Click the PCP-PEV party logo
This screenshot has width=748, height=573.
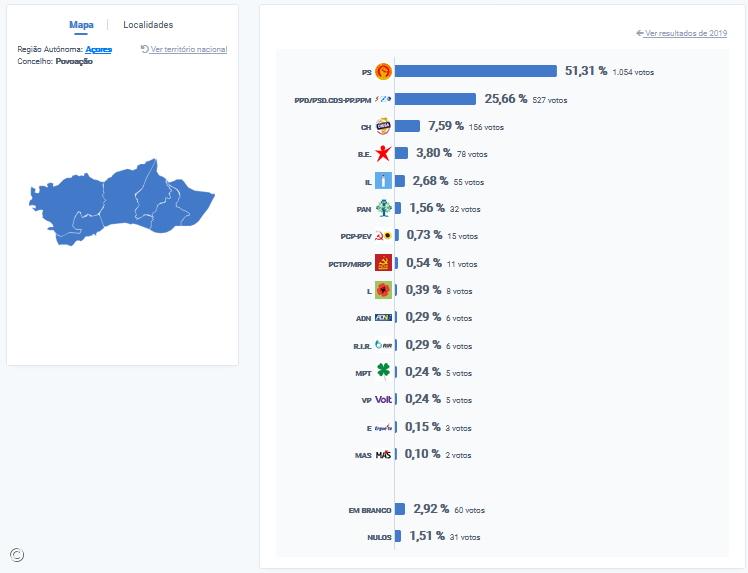coord(382,236)
